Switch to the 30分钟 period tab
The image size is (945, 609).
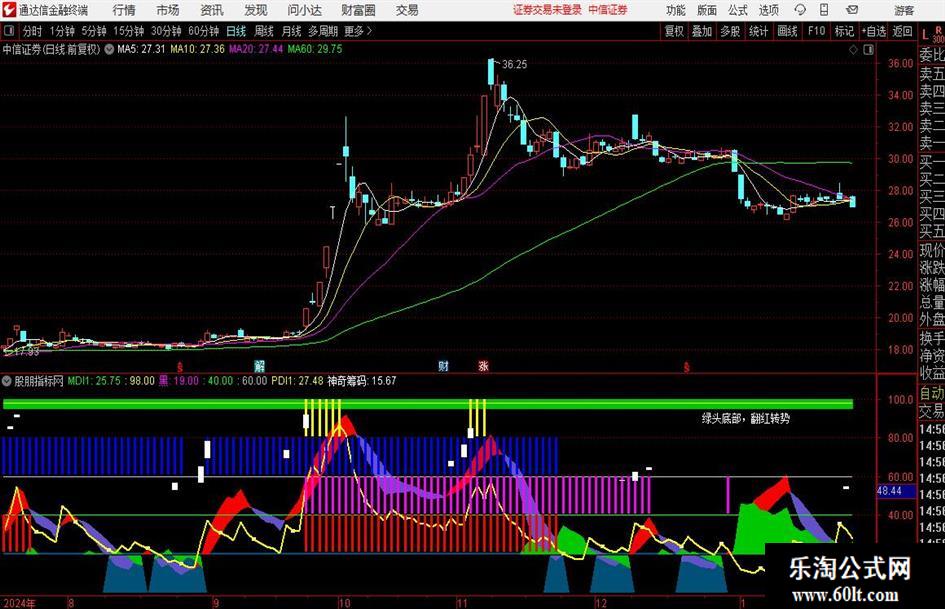pyautogui.click(x=166, y=31)
